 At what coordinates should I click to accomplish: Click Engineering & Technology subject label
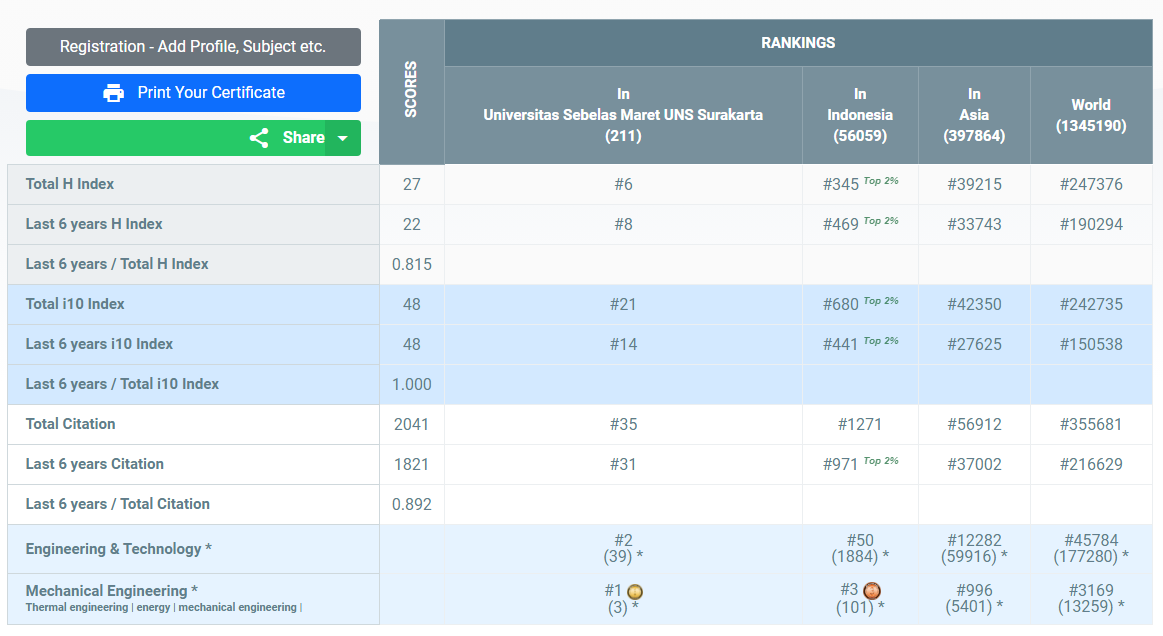[118, 549]
